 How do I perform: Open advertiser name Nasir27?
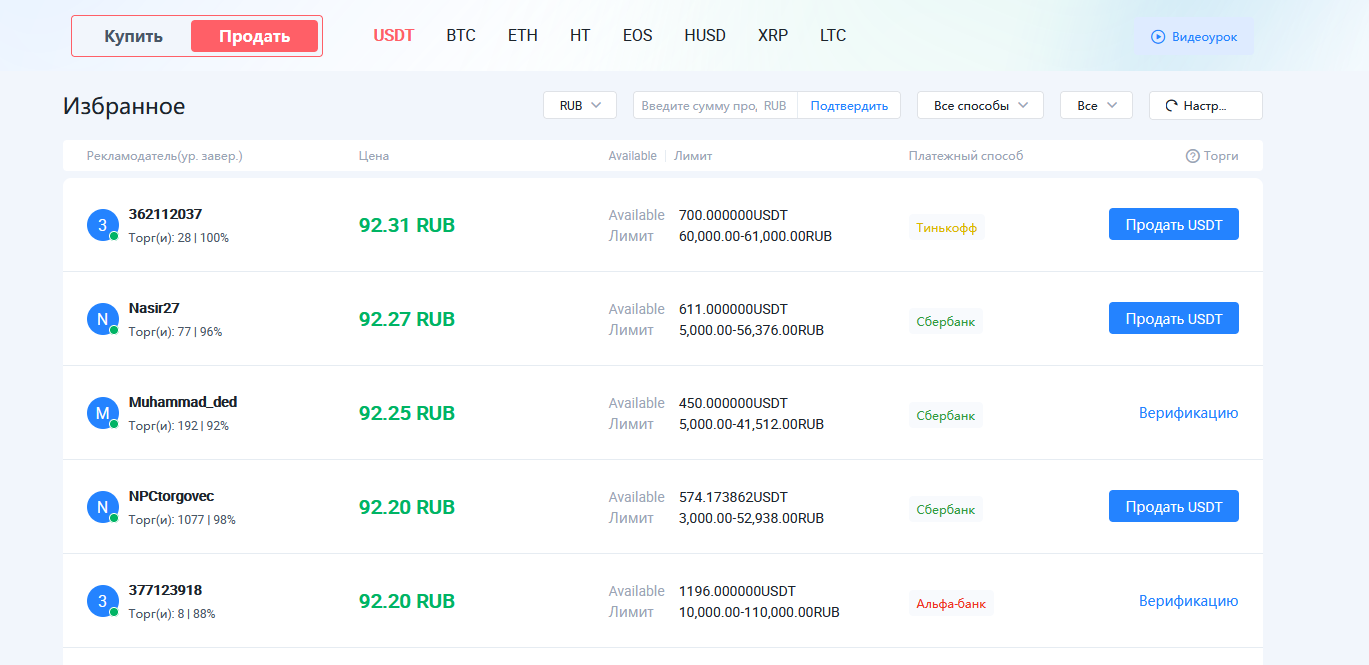(154, 308)
